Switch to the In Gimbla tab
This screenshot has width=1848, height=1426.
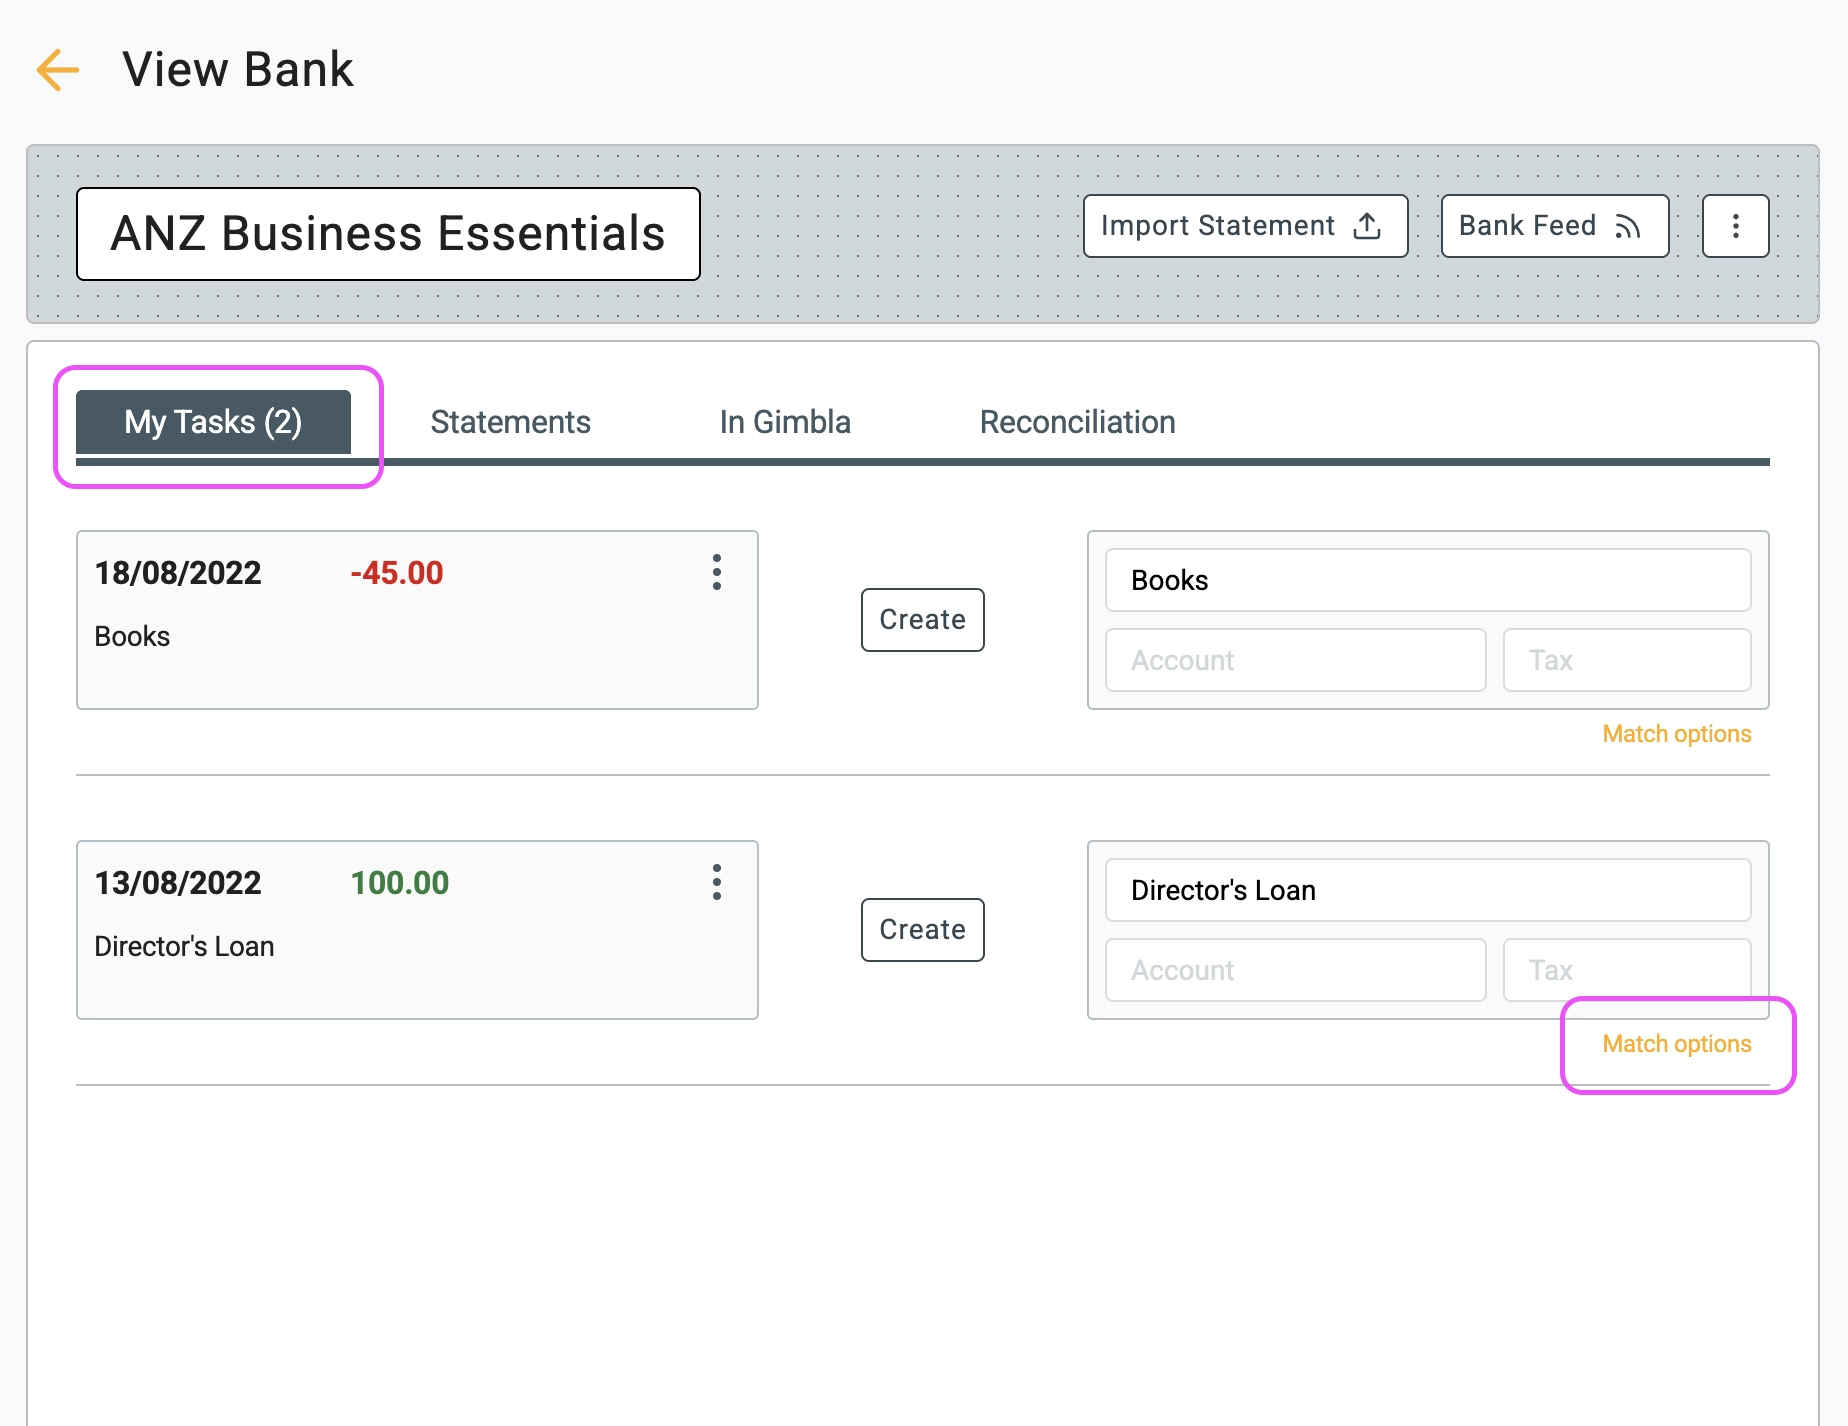[785, 422]
